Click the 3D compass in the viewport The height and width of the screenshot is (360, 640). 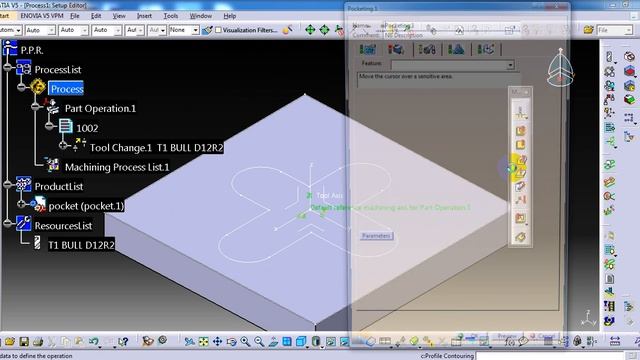pyautogui.click(x=560, y=68)
